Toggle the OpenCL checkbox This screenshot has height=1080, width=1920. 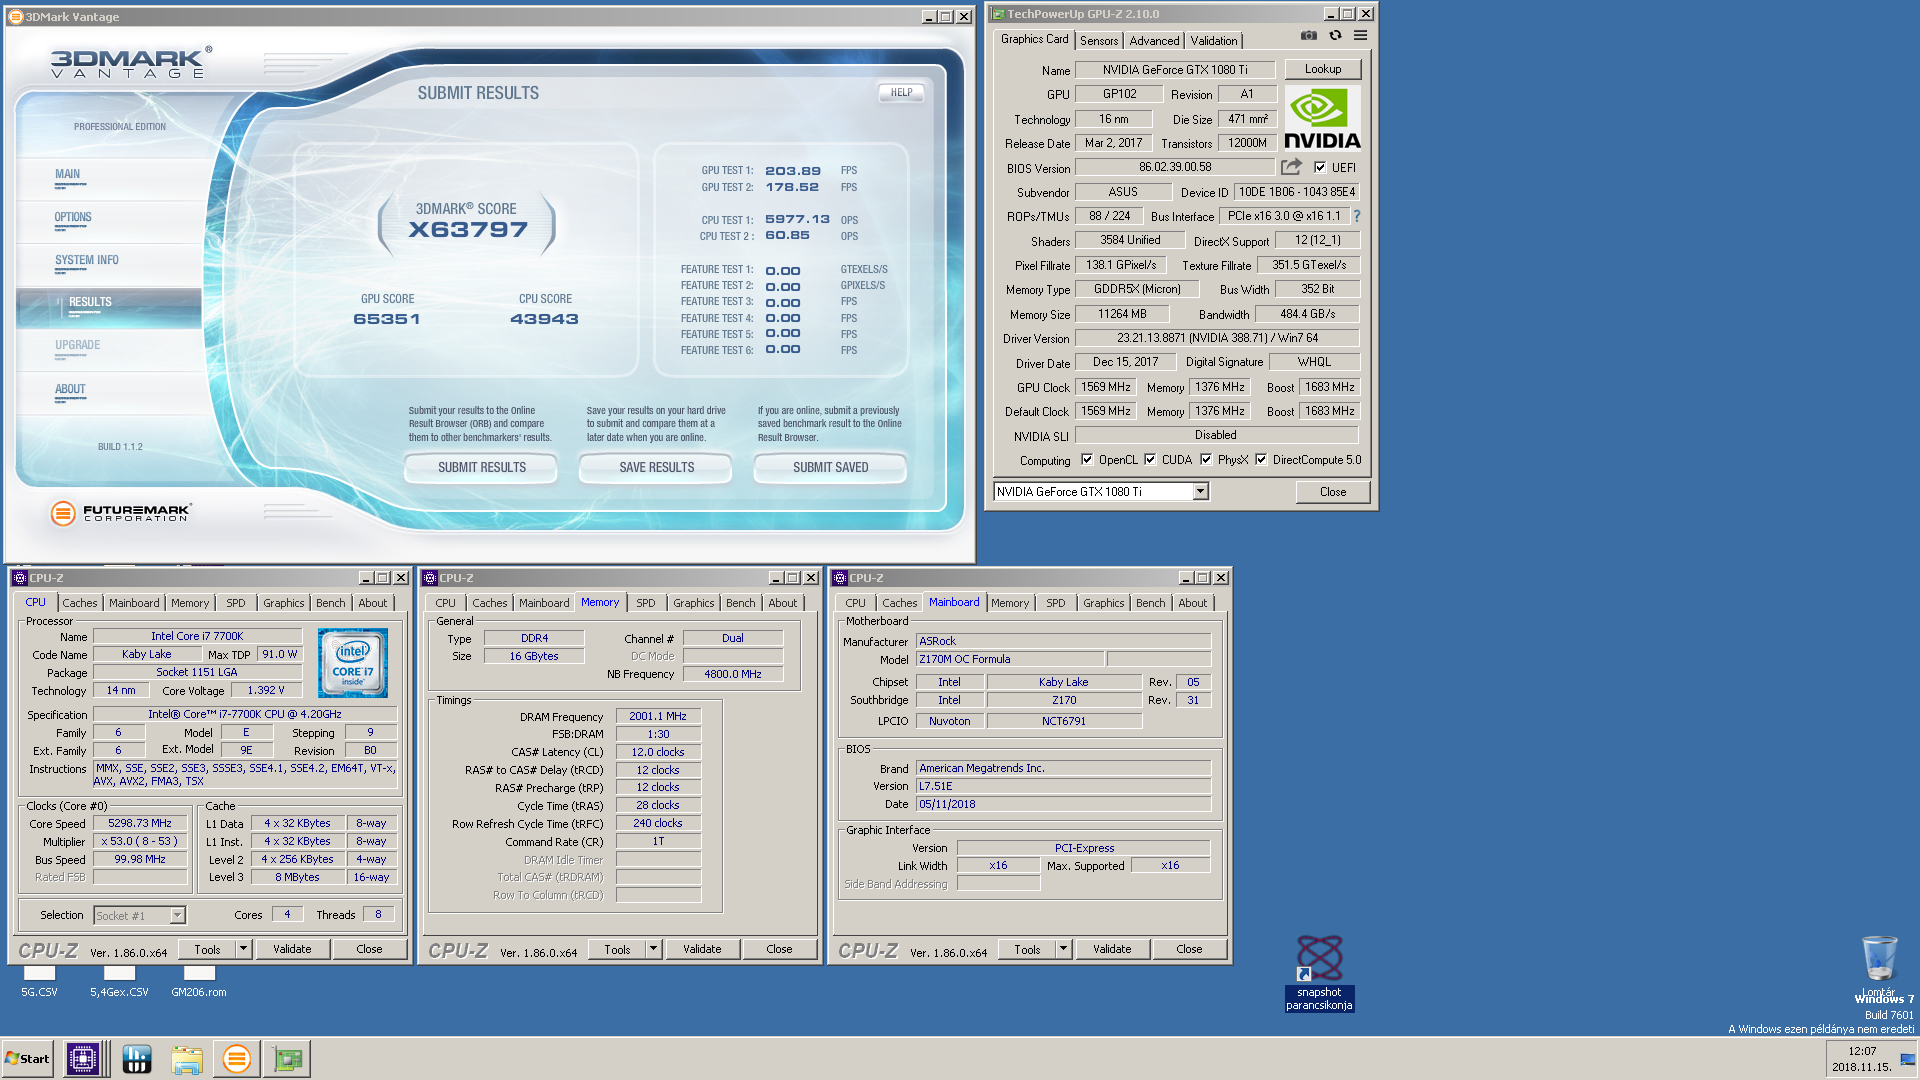coord(1087,460)
